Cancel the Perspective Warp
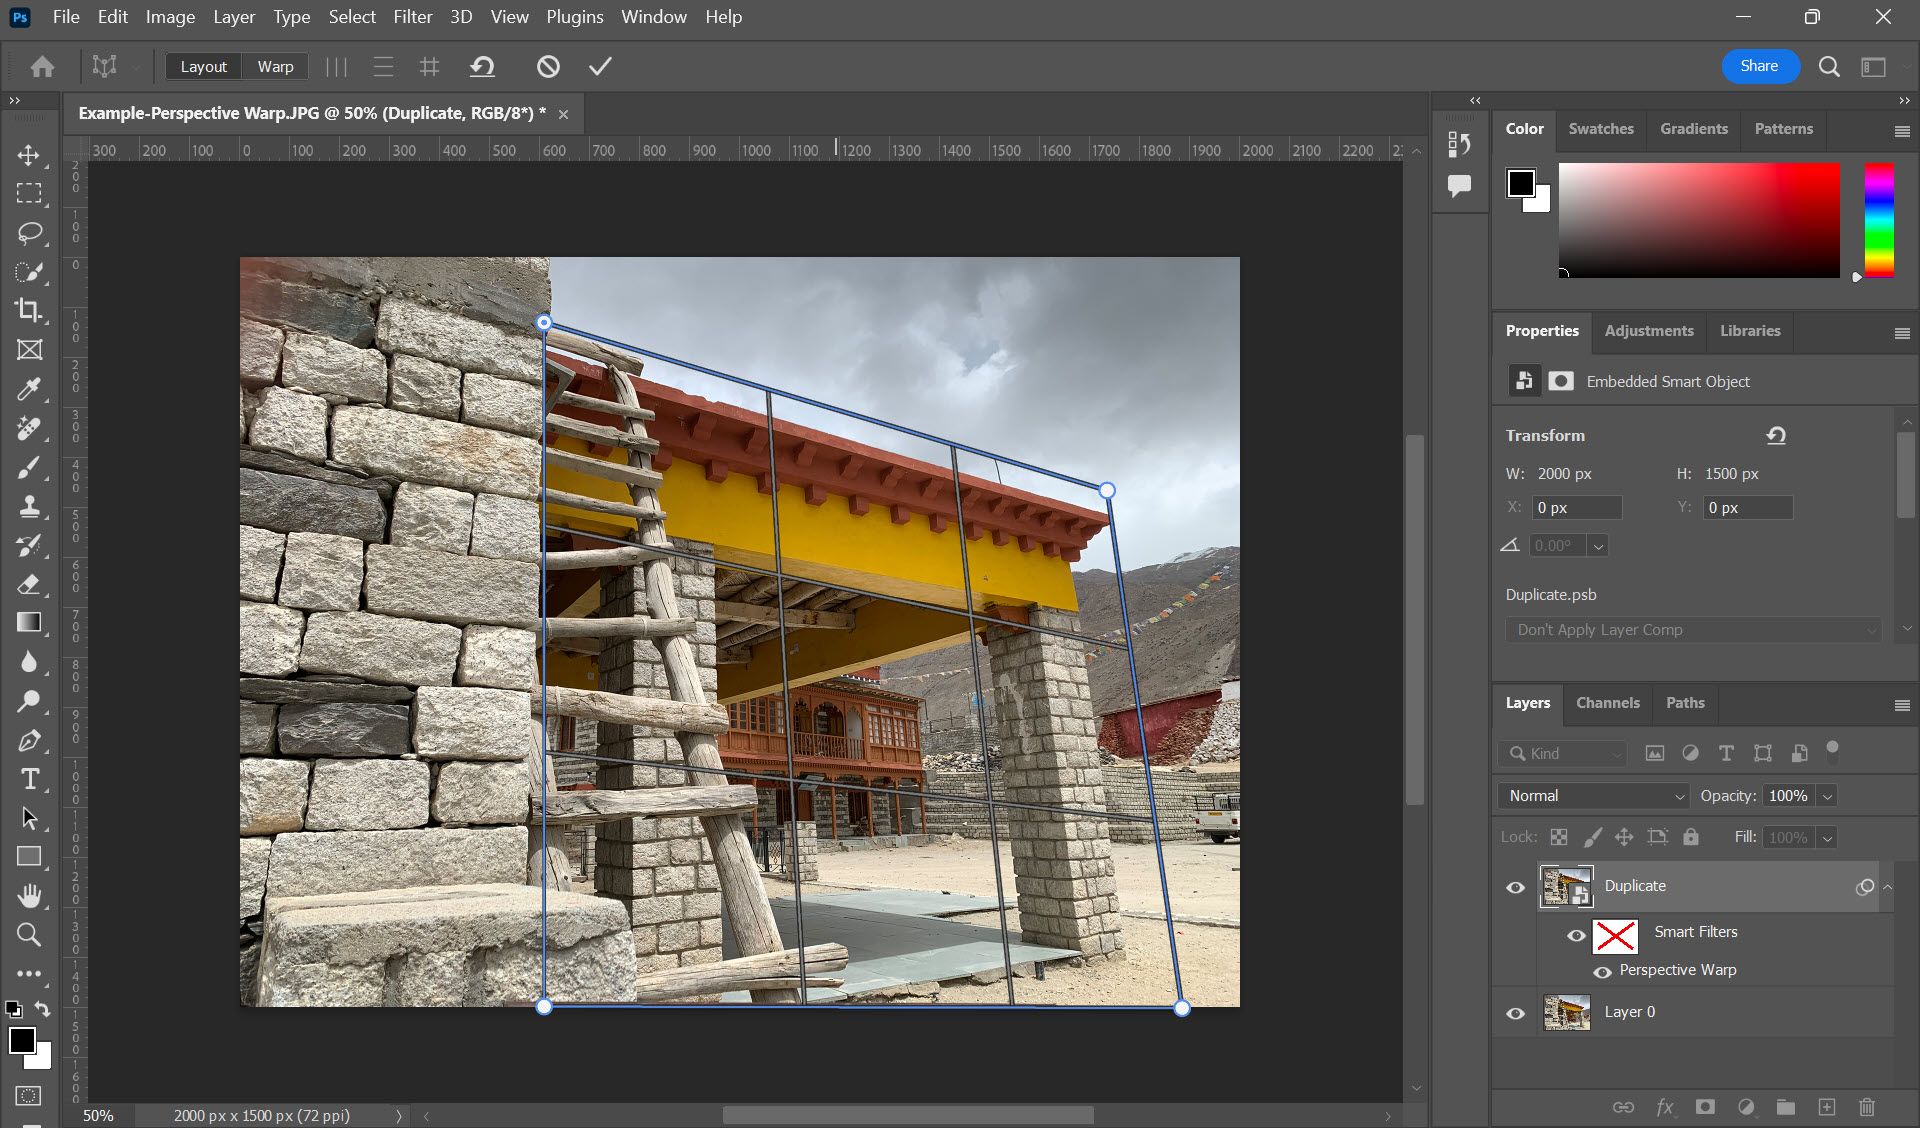Screen dimensions: 1920x1128 tap(548, 67)
